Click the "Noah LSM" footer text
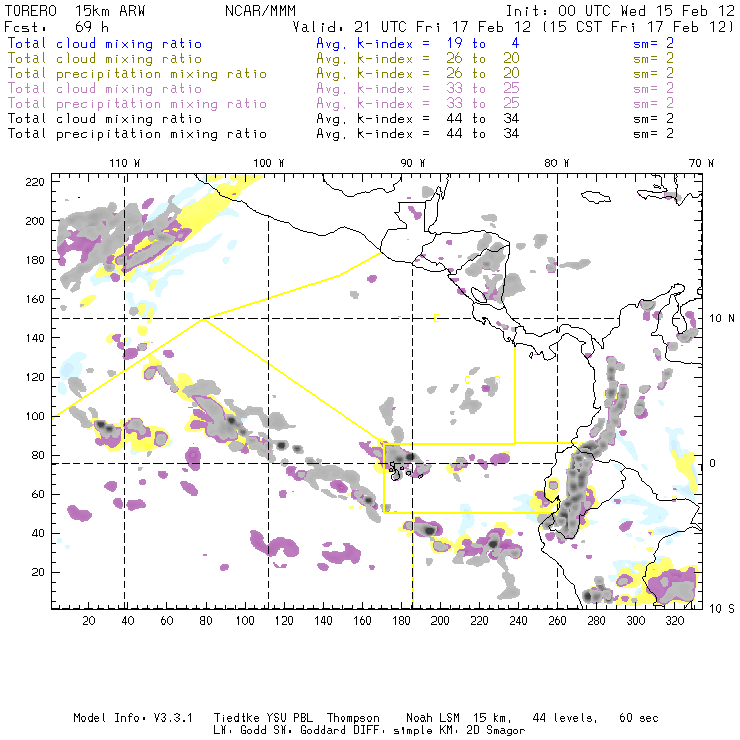This screenshot has width=740, height=740. click(x=433, y=718)
